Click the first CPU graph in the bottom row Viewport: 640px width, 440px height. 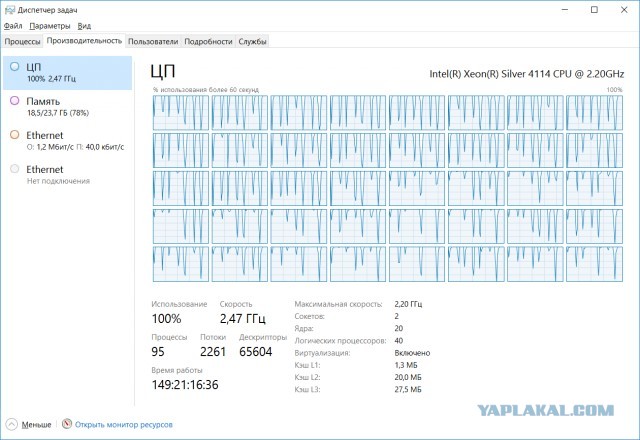click(x=181, y=264)
